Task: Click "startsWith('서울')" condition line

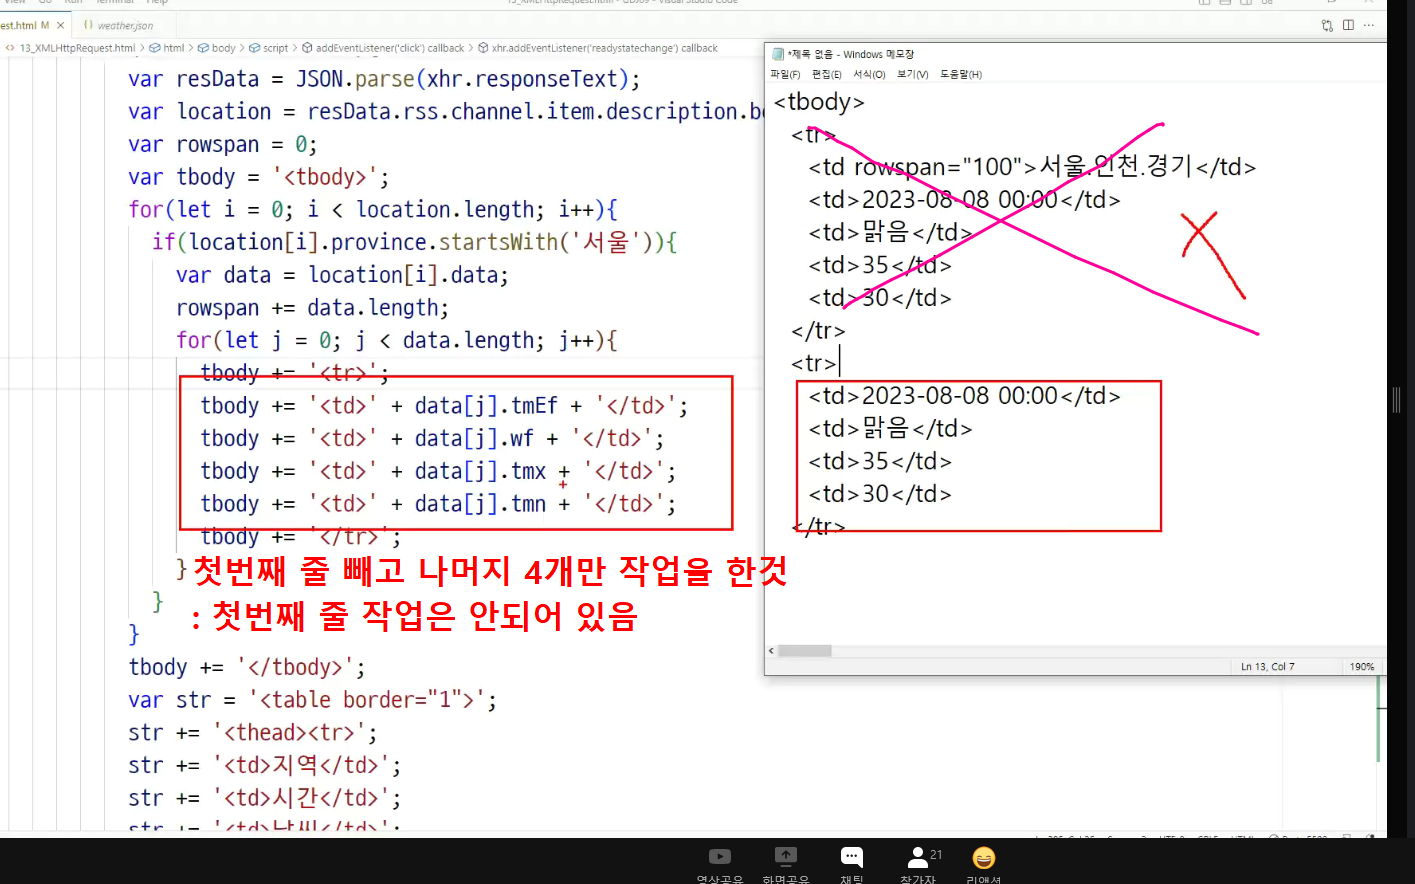Action: click(415, 242)
